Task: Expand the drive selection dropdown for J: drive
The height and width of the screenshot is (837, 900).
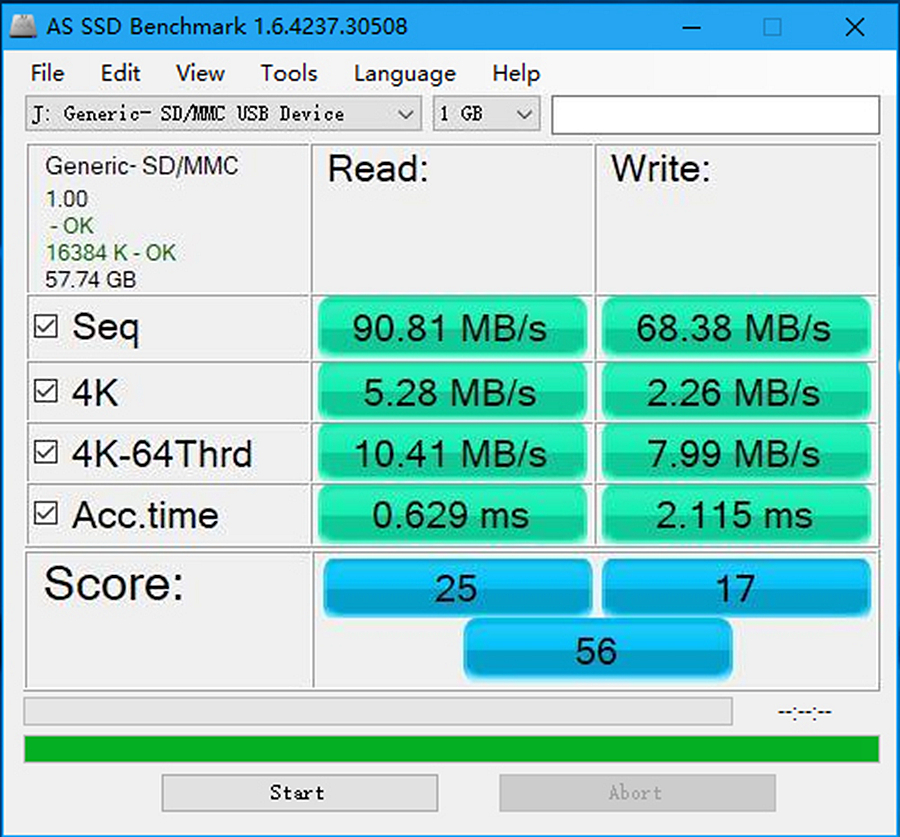Action: coord(408,114)
